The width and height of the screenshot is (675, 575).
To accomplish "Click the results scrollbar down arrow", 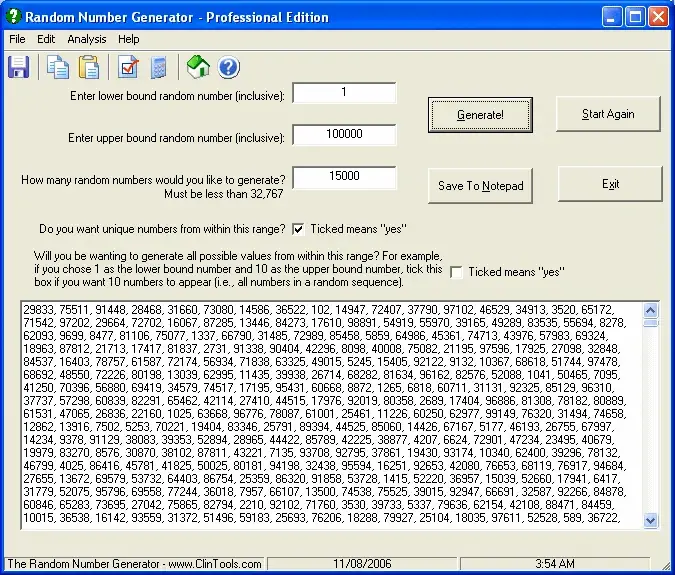I will tap(650, 520).
